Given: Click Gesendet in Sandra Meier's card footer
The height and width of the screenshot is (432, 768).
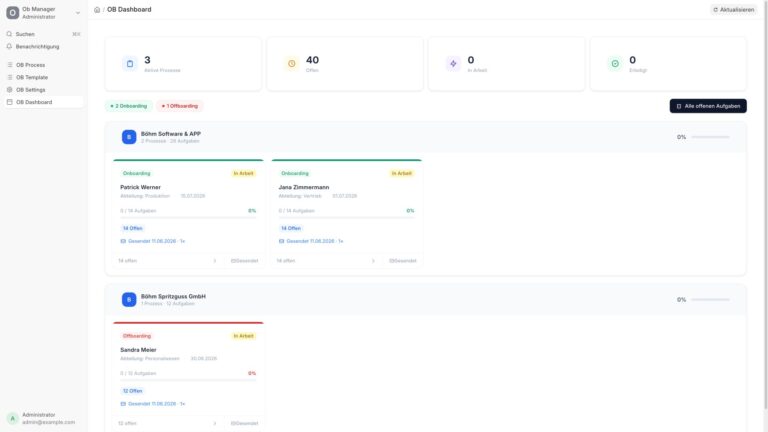Looking at the screenshot, I should click(244, 423).
